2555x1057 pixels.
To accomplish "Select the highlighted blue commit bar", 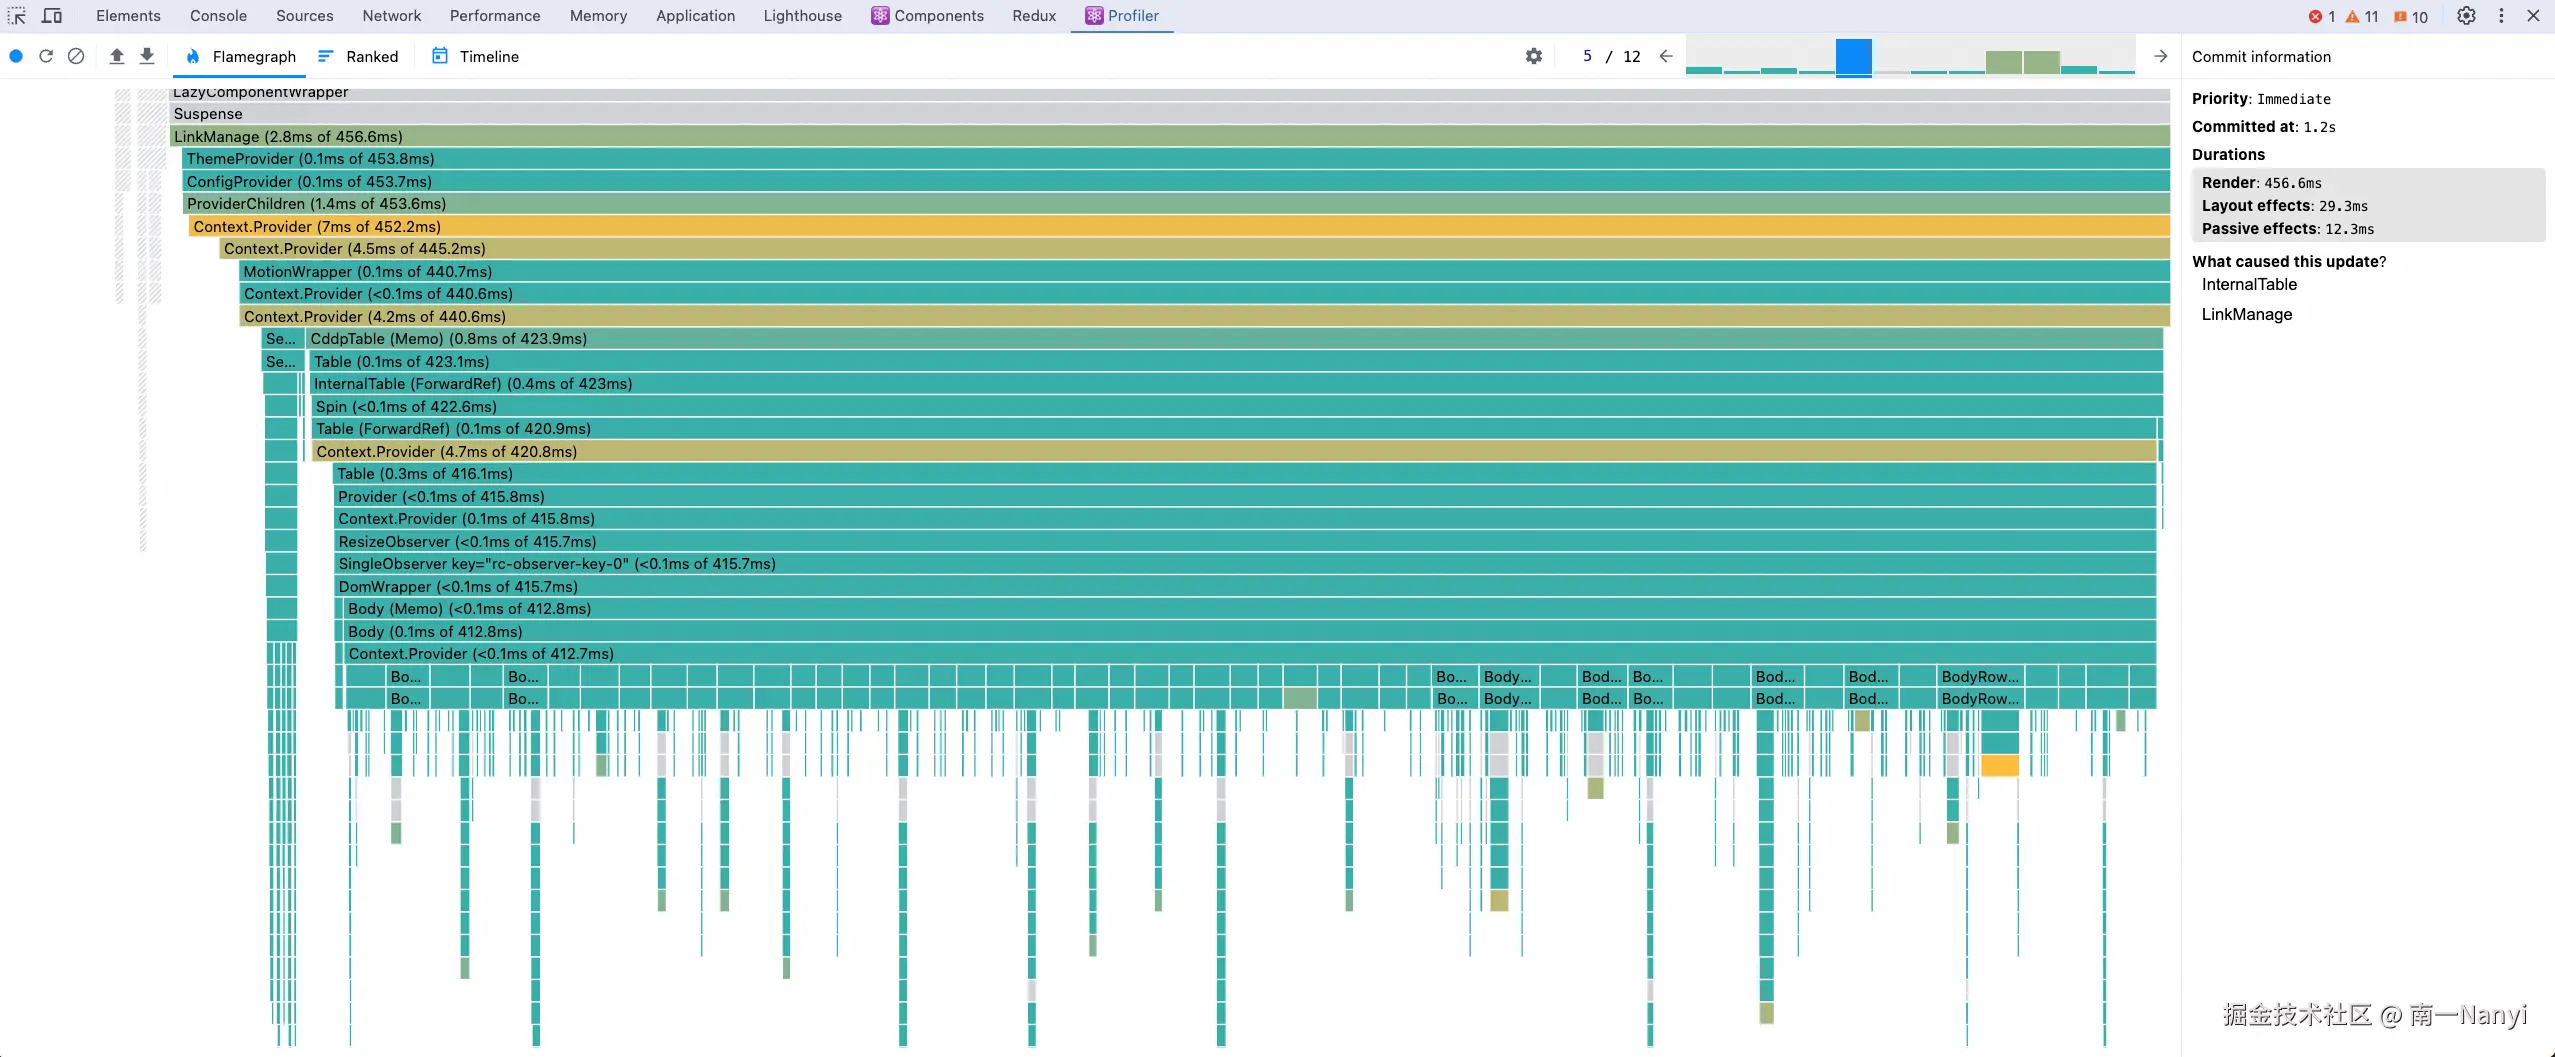I will coord(1853,57).
